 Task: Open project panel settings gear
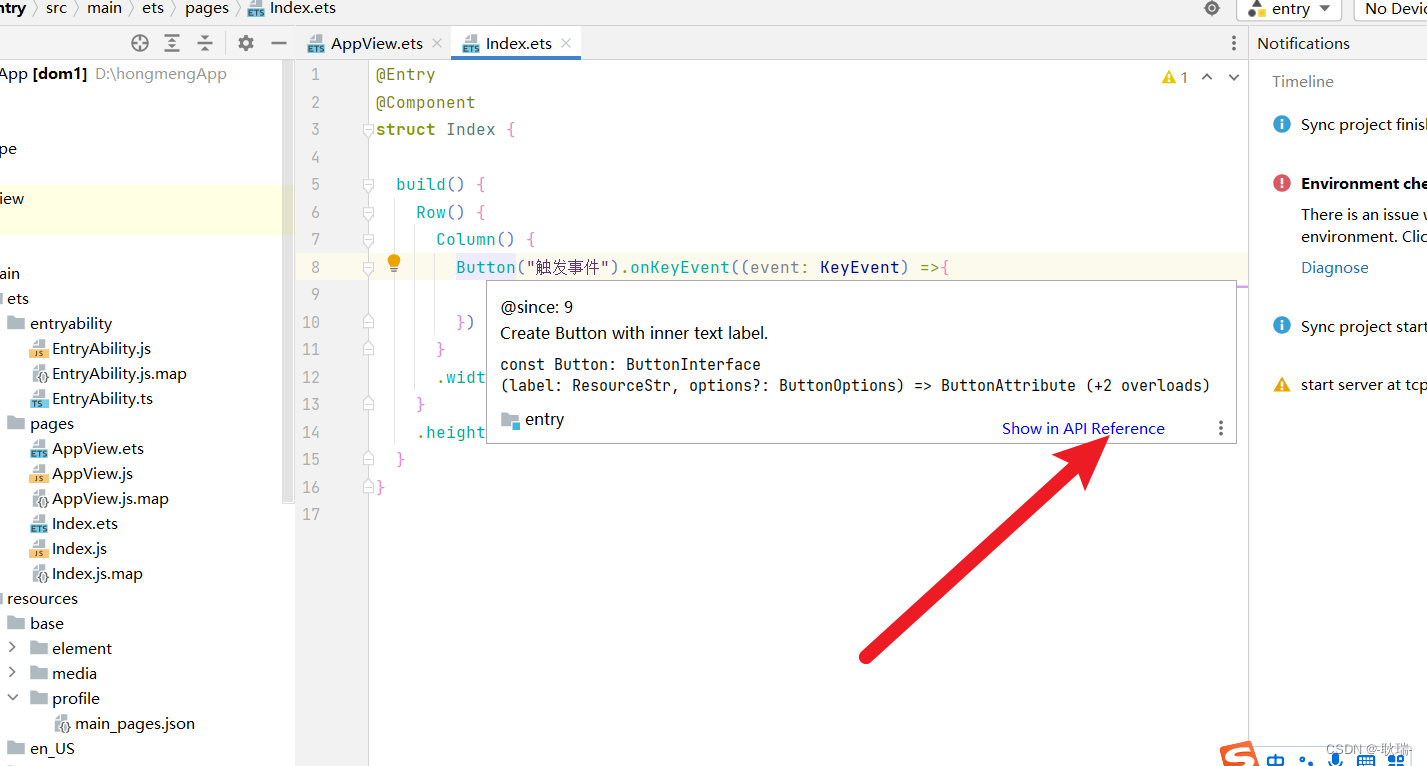coord(246,43)
